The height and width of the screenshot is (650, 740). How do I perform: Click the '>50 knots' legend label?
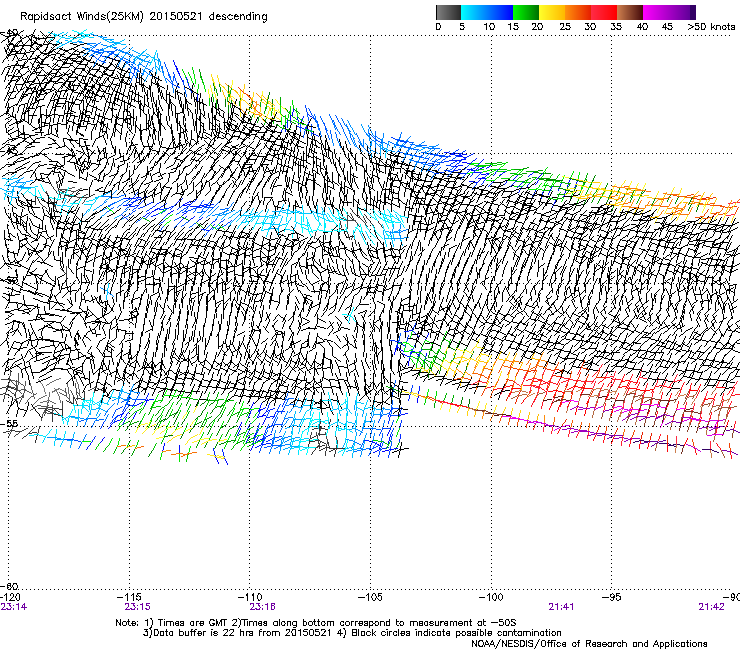tap(711, 27)
